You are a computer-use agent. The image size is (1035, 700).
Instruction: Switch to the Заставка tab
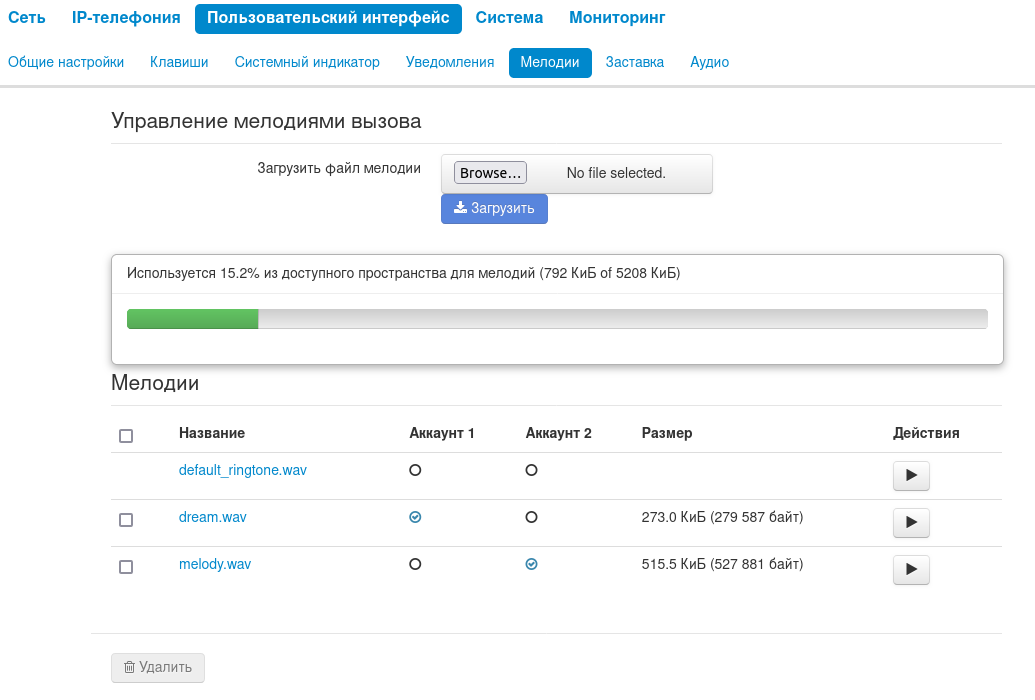(x=635, y=62)
